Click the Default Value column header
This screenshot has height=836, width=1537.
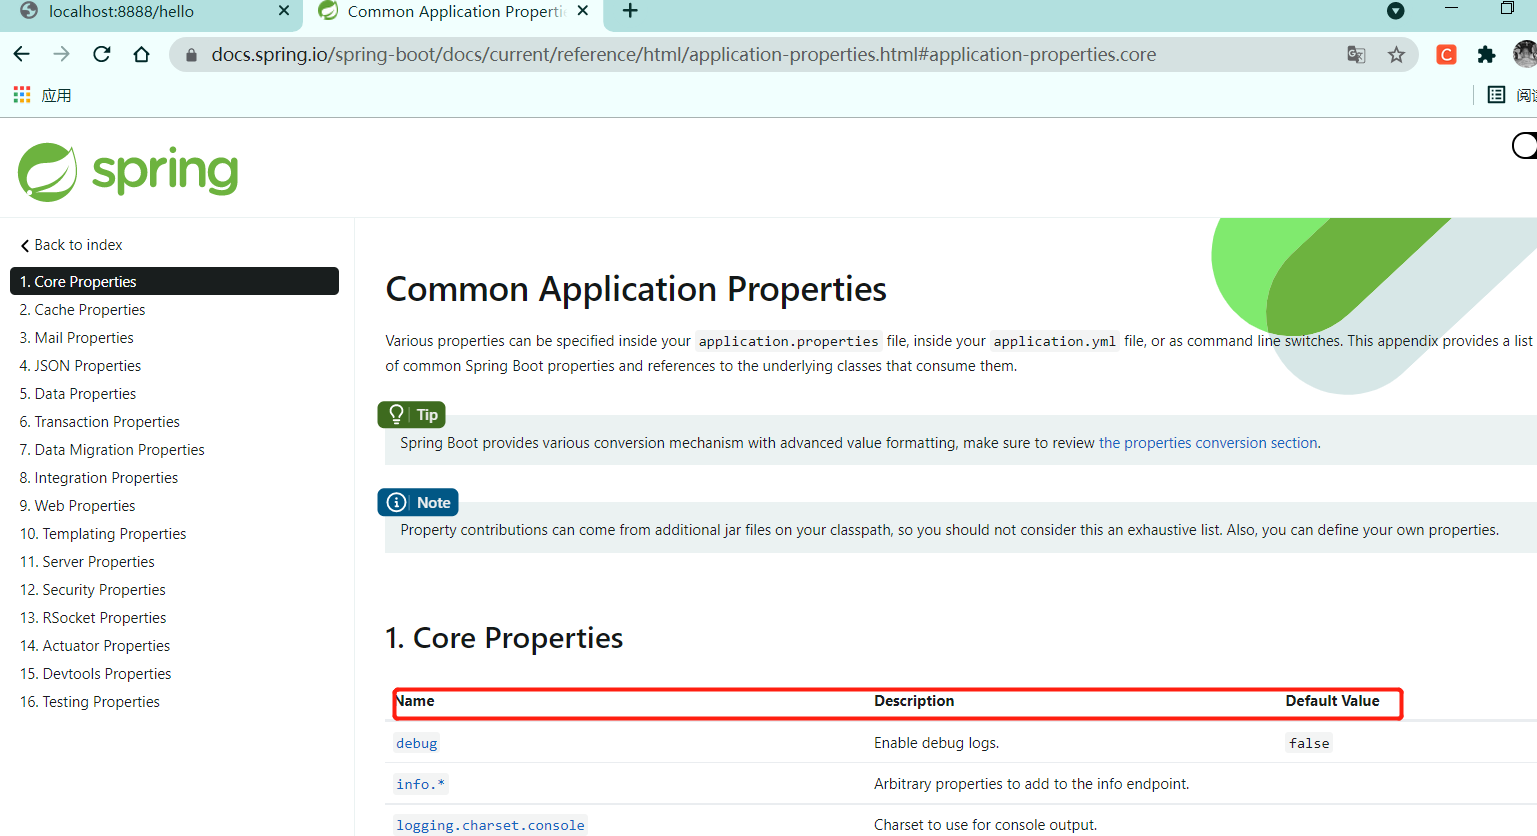click(1332, 701)
